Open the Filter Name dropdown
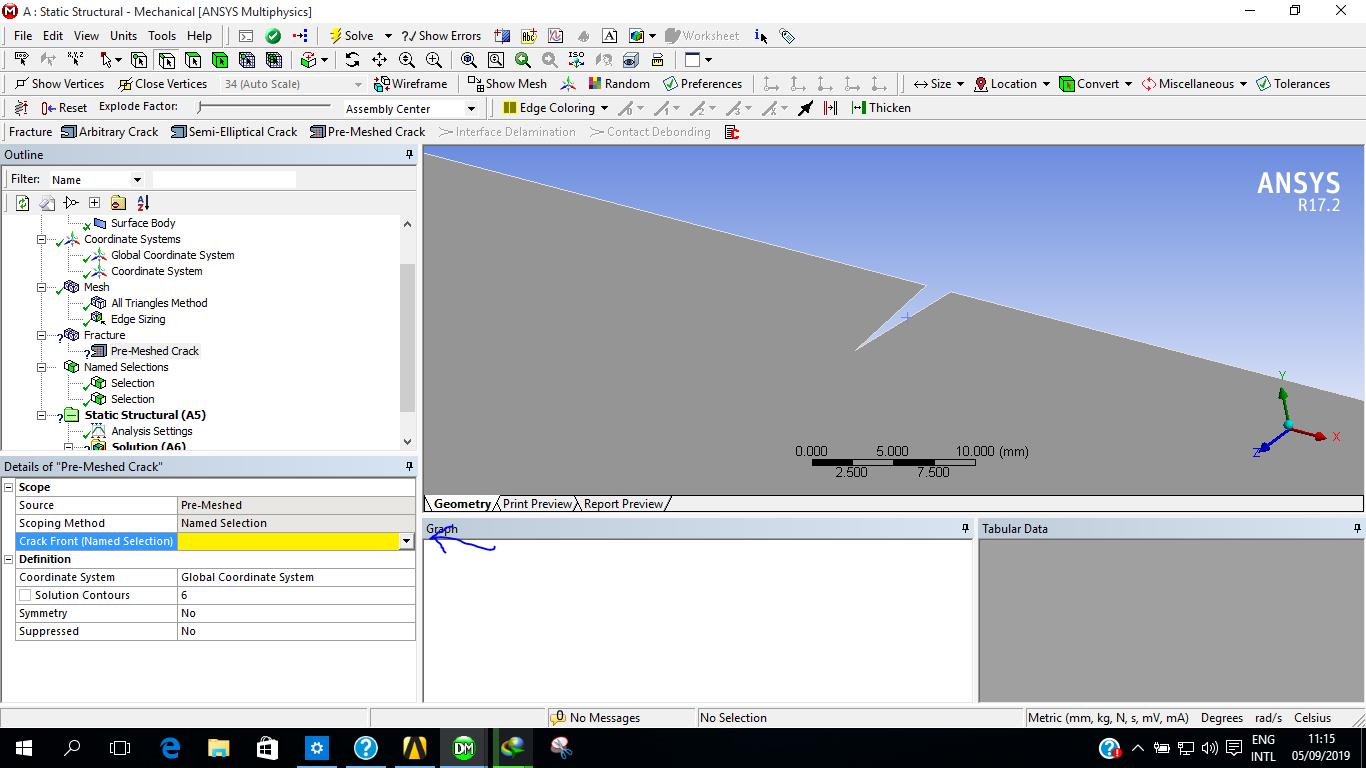Screen dimensions: 1366x768 pyautogui.click(x=137, y=180)
